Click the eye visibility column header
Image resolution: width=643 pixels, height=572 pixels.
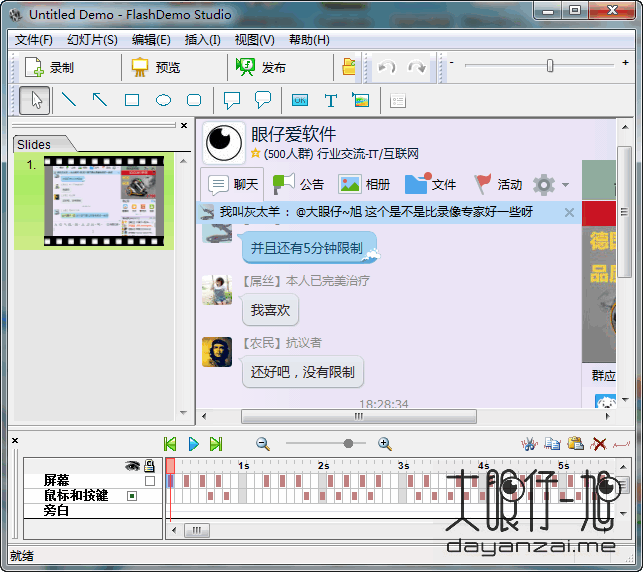(132, 466)
